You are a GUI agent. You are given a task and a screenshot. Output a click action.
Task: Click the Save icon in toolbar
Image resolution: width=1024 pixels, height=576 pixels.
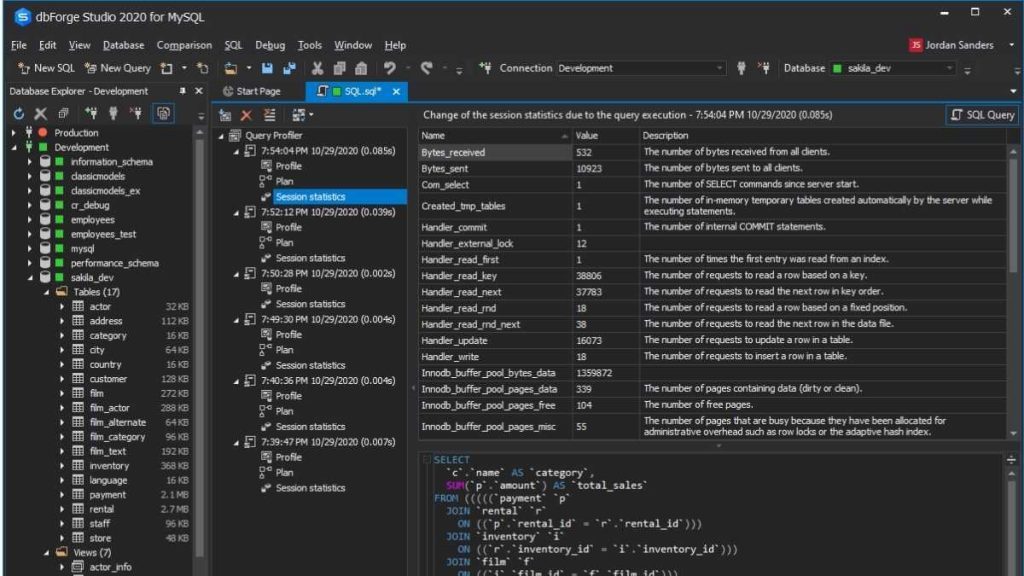coord(267,68)
